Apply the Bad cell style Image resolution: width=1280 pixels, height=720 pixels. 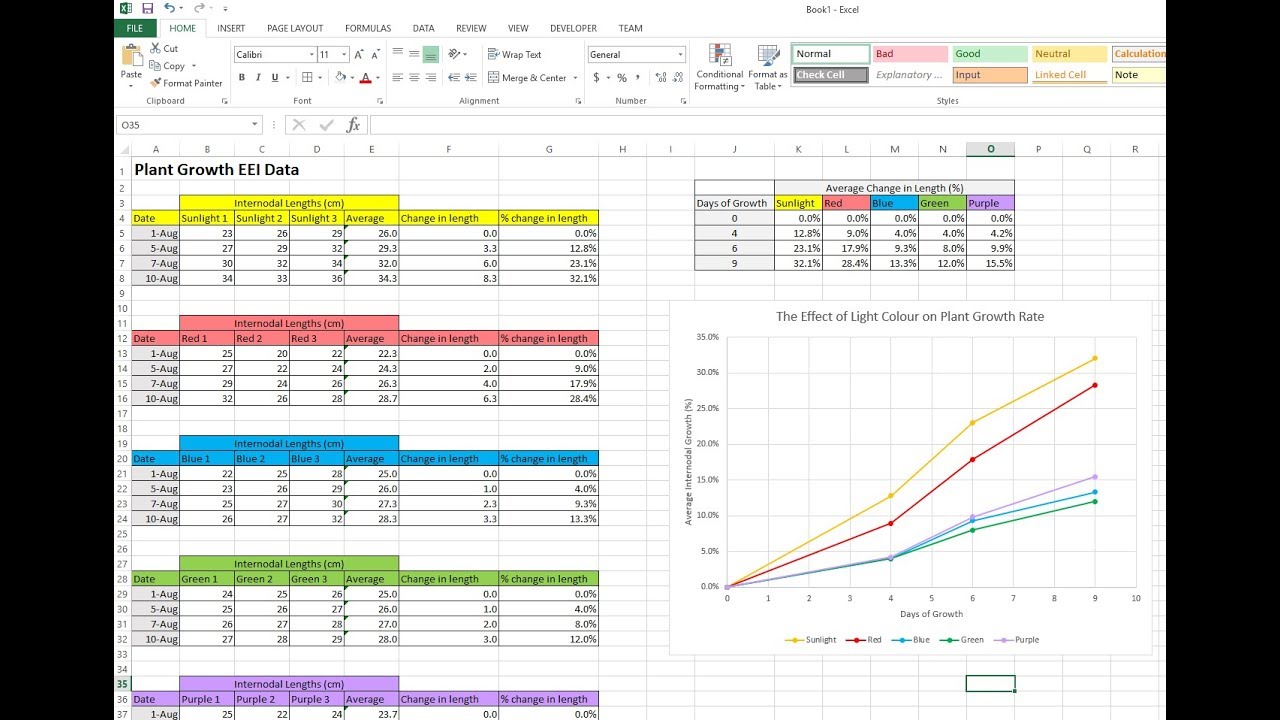click(x=910, y=54)
